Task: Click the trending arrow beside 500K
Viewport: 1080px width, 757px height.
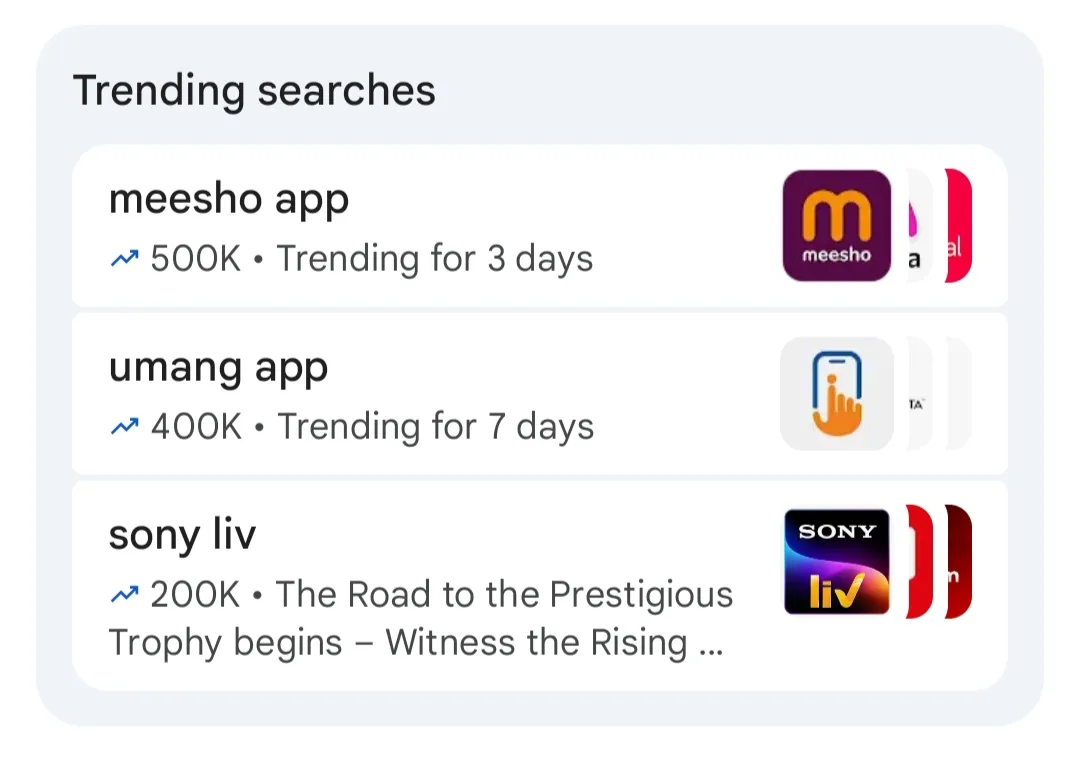Action: [123, 257]
